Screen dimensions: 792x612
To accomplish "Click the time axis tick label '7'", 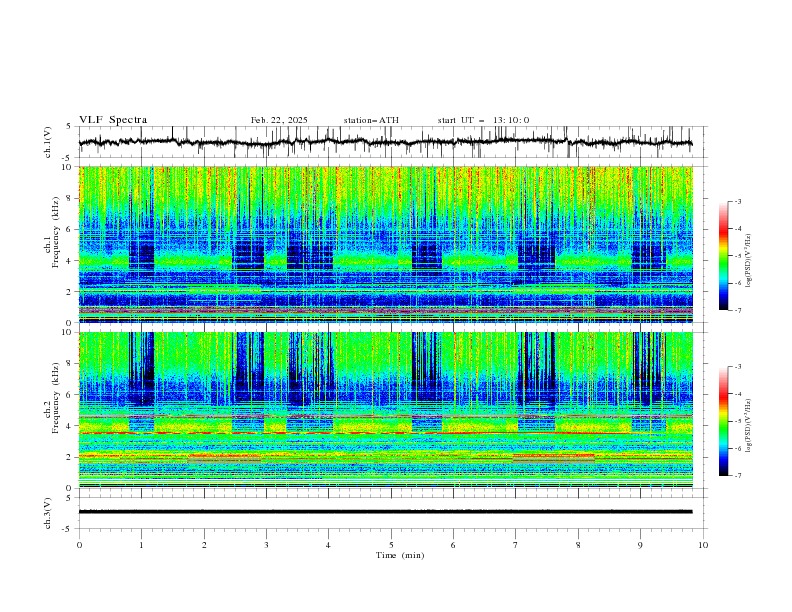I will tap(516, 545).
